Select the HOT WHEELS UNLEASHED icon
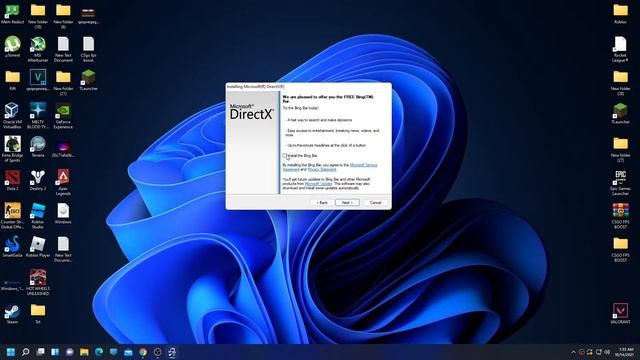640x360 pixels. 38,282
